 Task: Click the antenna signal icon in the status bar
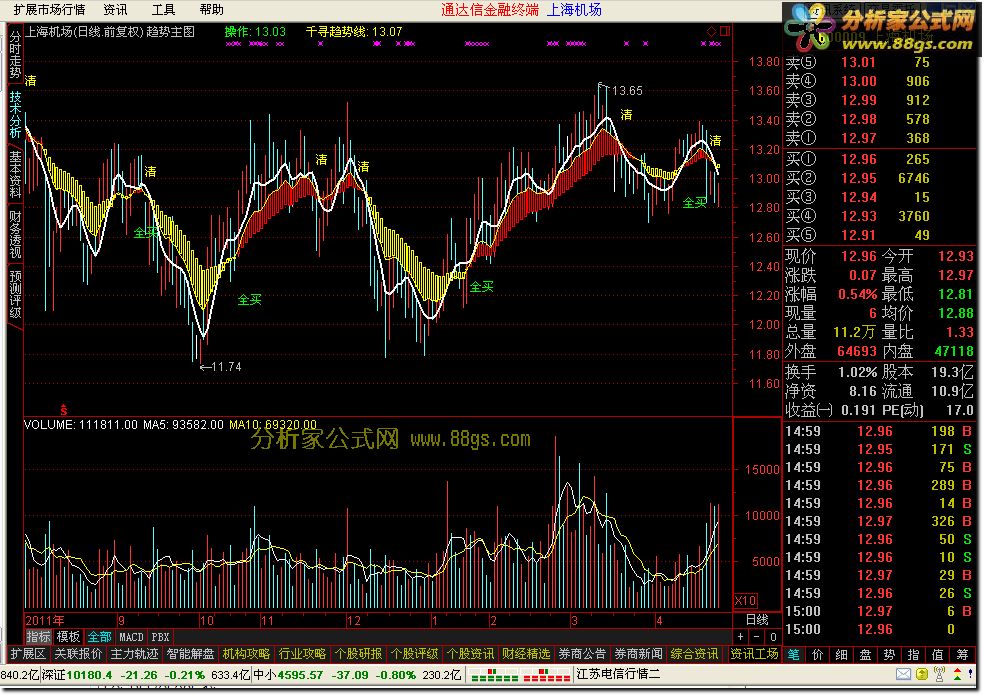pos(939,675)
